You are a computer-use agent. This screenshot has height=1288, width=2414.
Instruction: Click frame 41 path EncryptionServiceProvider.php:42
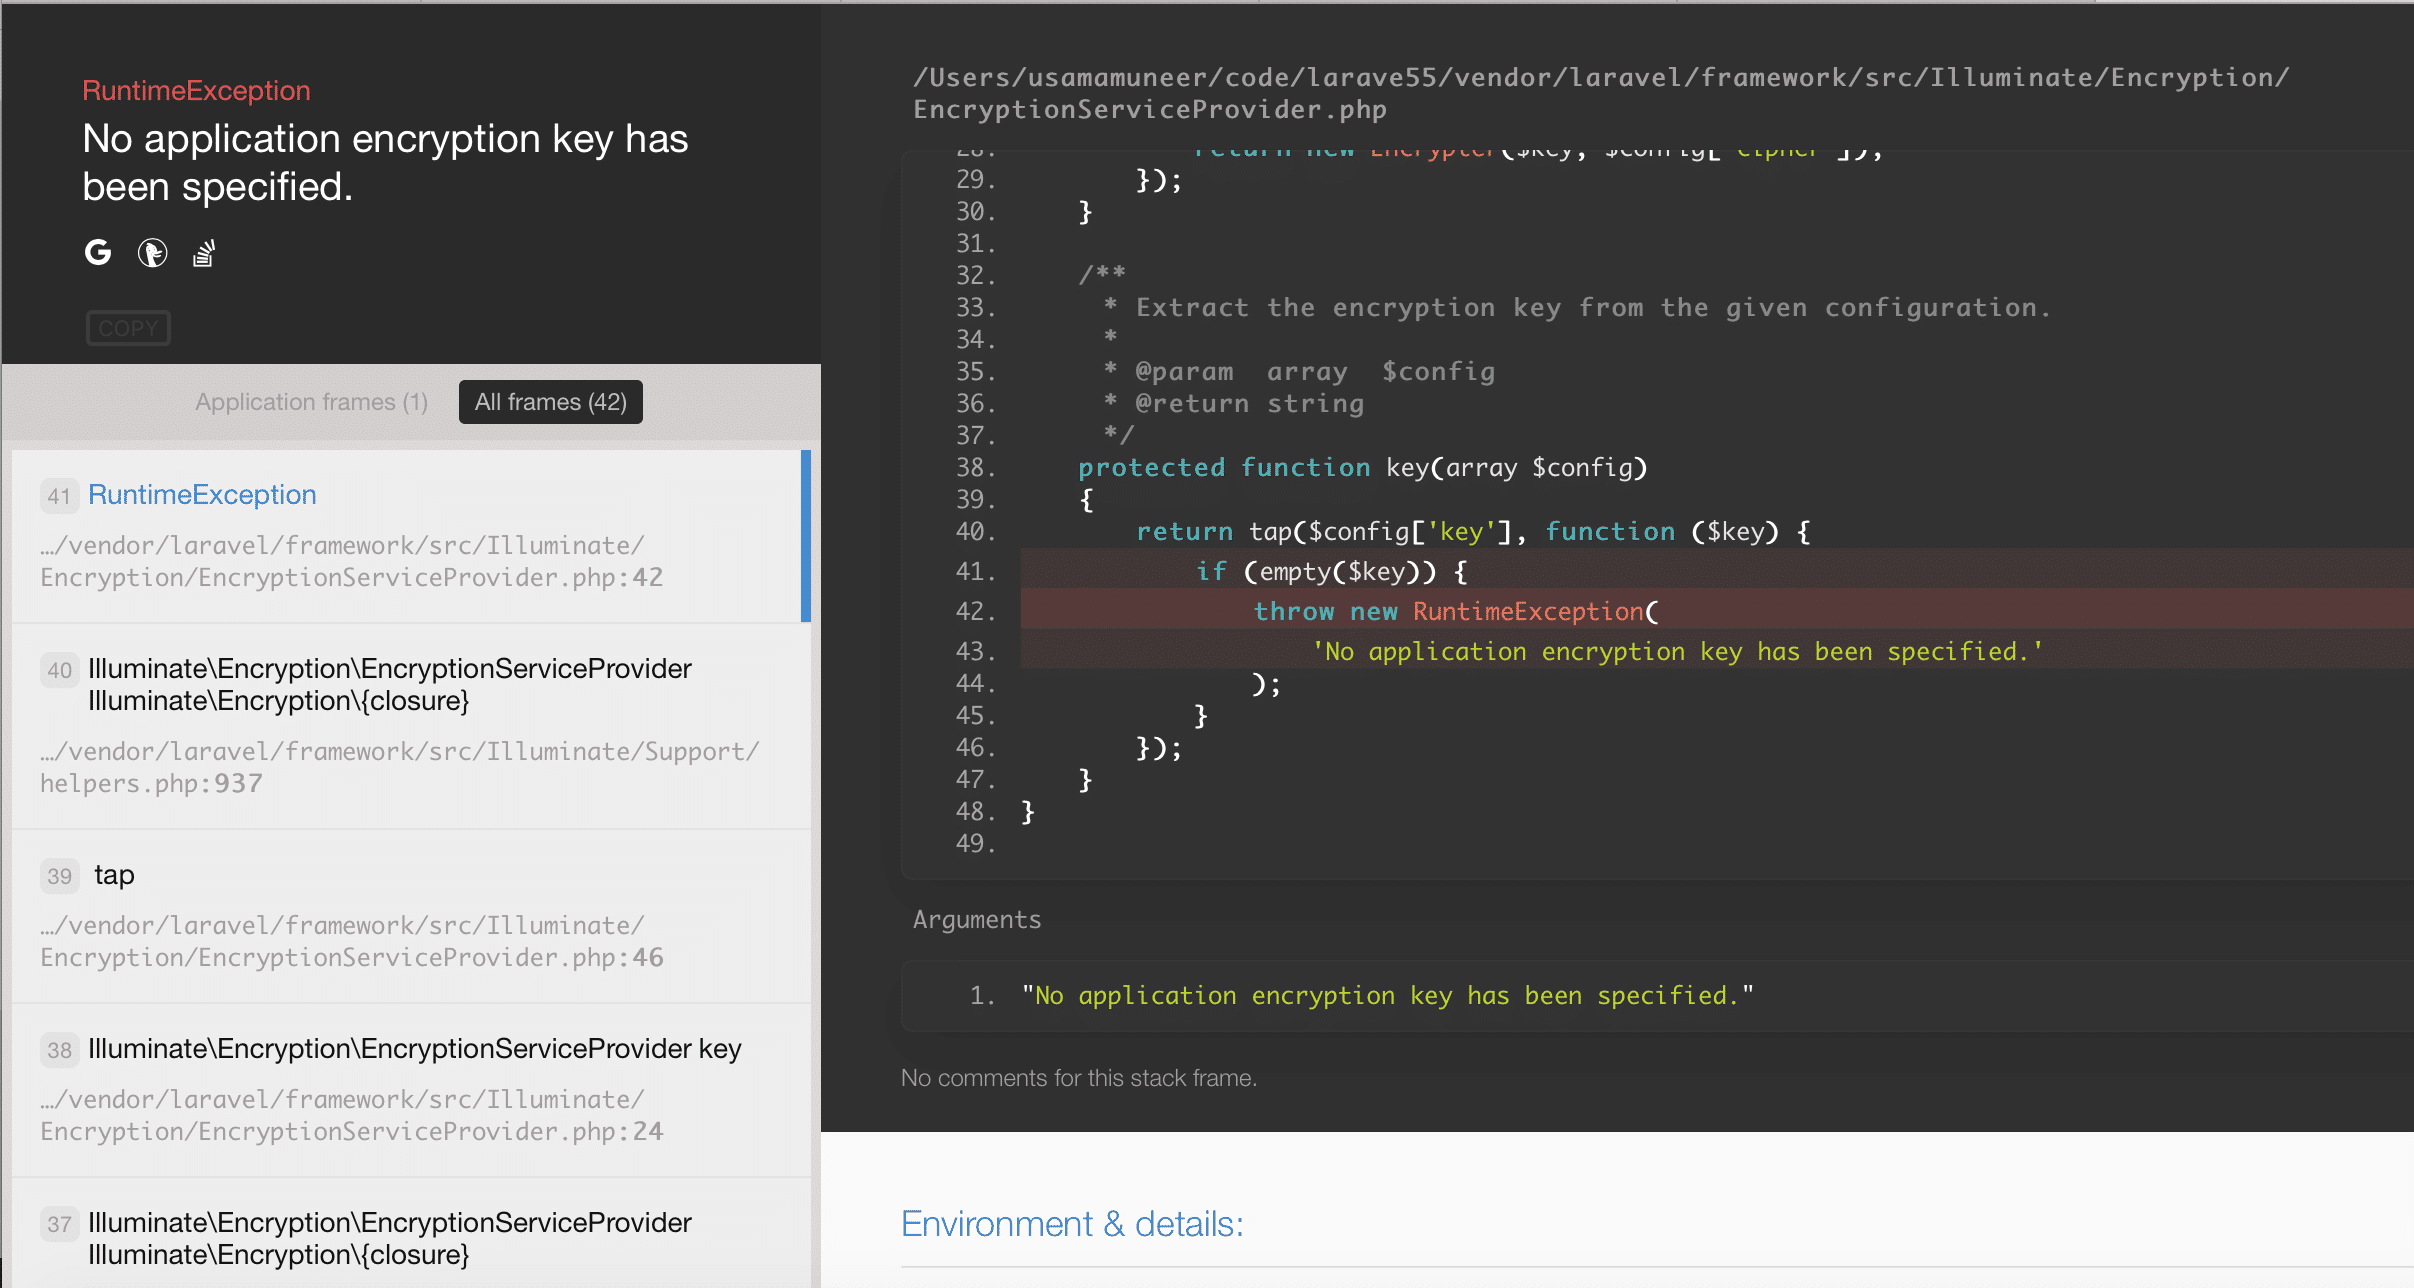pos(351,561)
